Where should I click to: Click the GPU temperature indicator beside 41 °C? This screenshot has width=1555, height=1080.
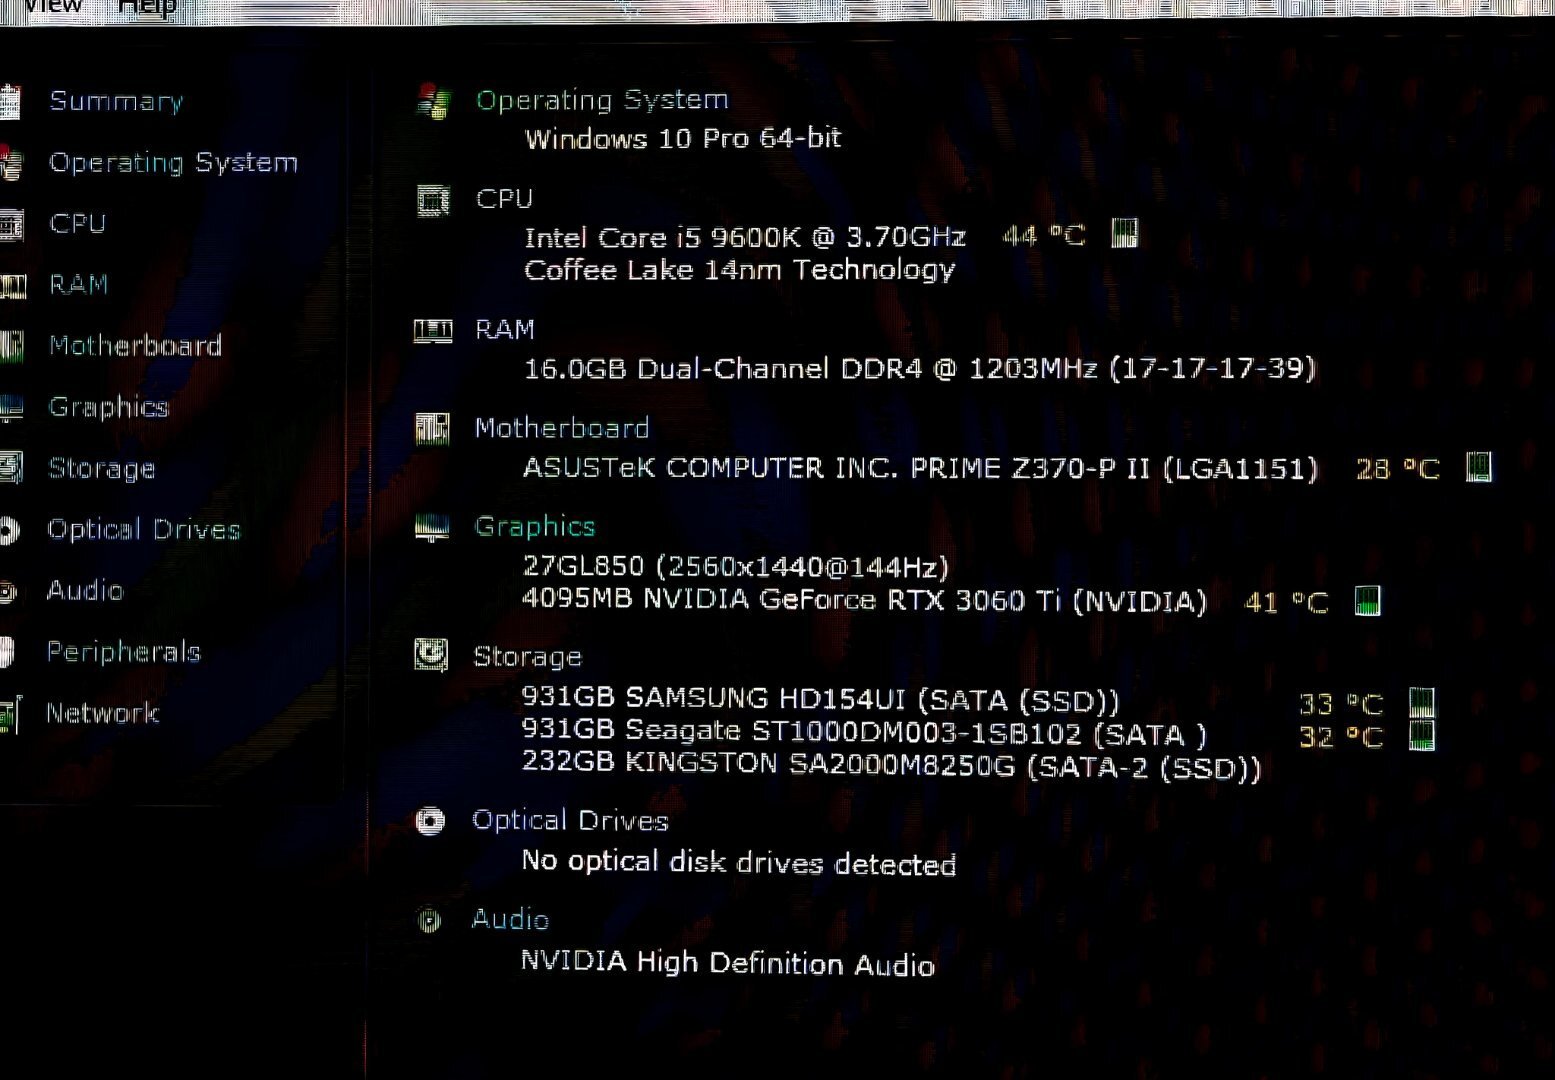pyautogui.click(x=1367, y=601)
